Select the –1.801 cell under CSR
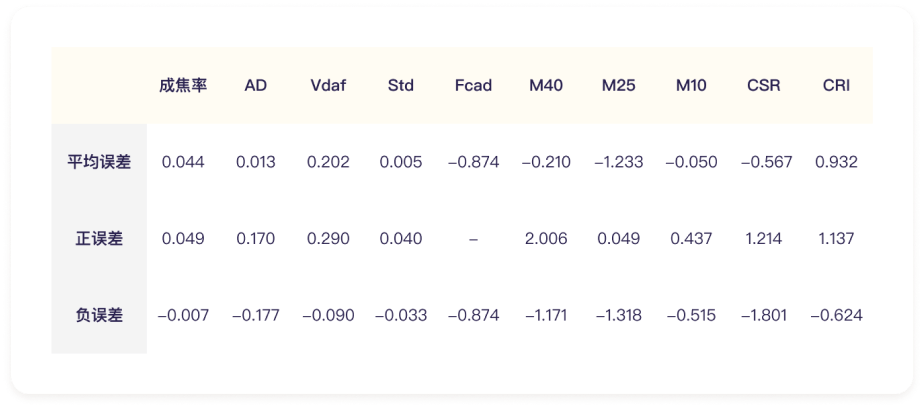The height and width of the screenshot is (407, 922). pos(764,315)
